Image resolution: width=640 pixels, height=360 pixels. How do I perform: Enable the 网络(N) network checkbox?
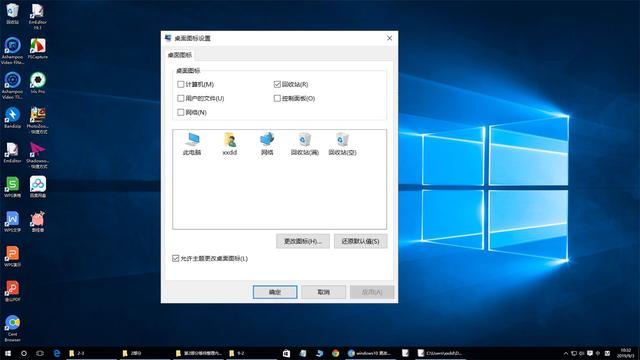coord(181,112)
